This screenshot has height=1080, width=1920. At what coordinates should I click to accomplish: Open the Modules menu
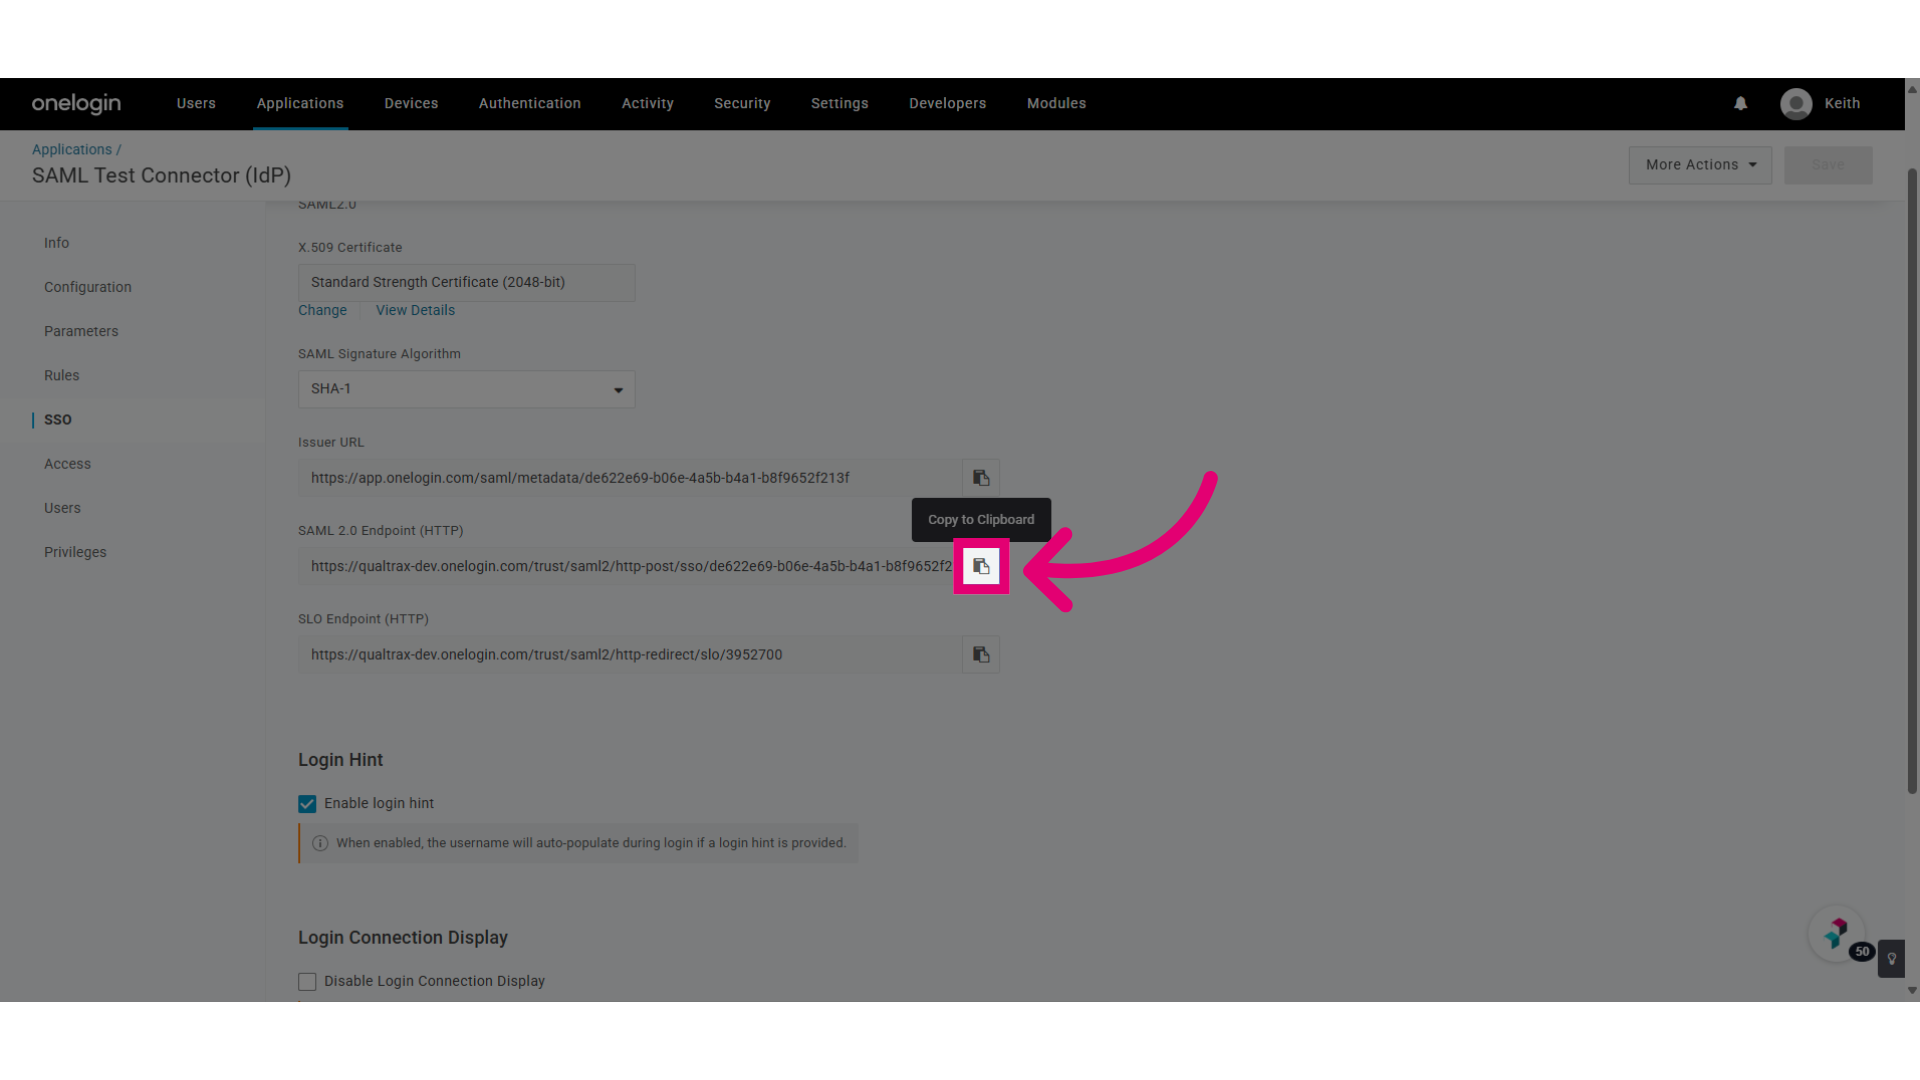point(1056,104)
